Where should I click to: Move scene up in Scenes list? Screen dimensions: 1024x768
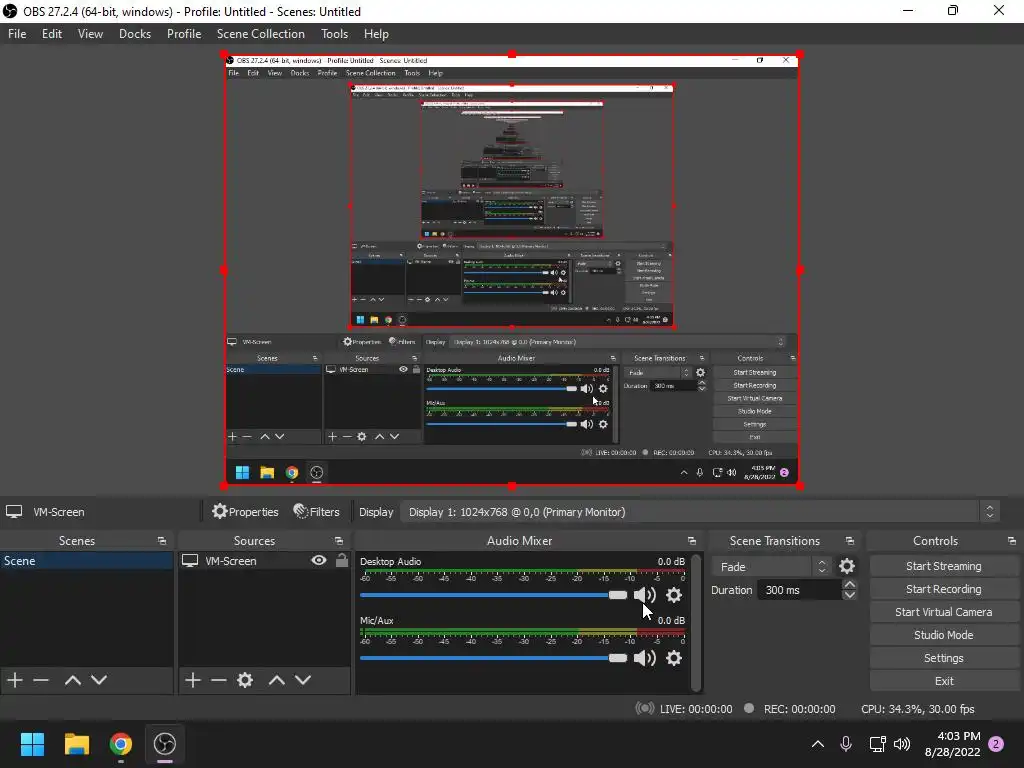point(72,680)
